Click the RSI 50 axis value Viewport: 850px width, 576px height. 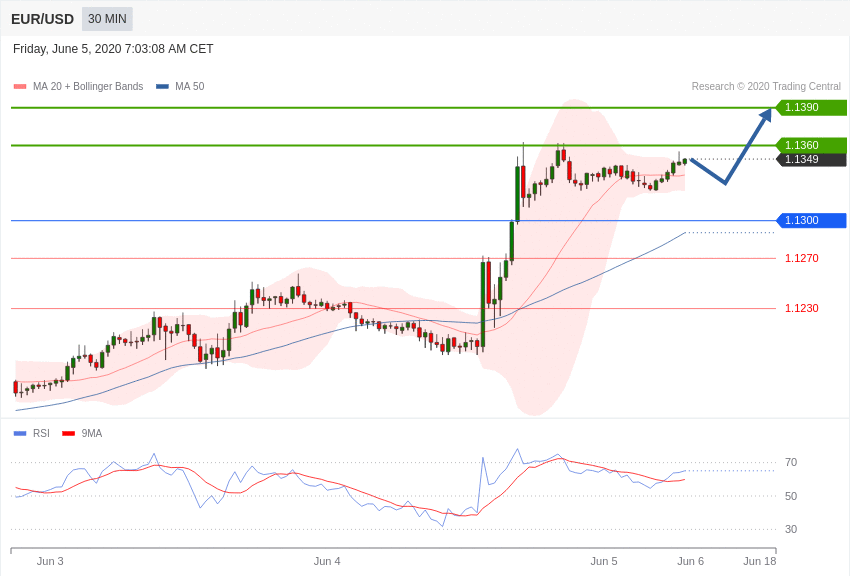click(791, 496)
